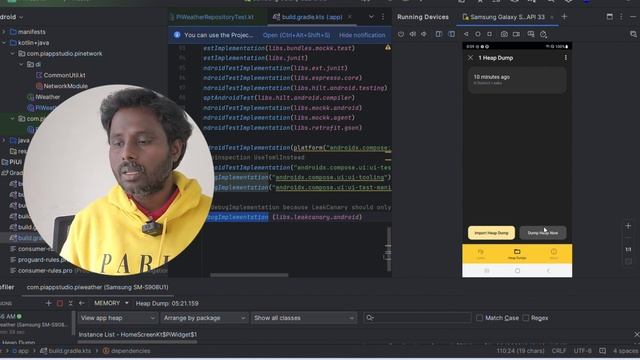Click the editor horizontal scrollbar
This screenshot has width=640, height=360.
[x=249, y=275]
